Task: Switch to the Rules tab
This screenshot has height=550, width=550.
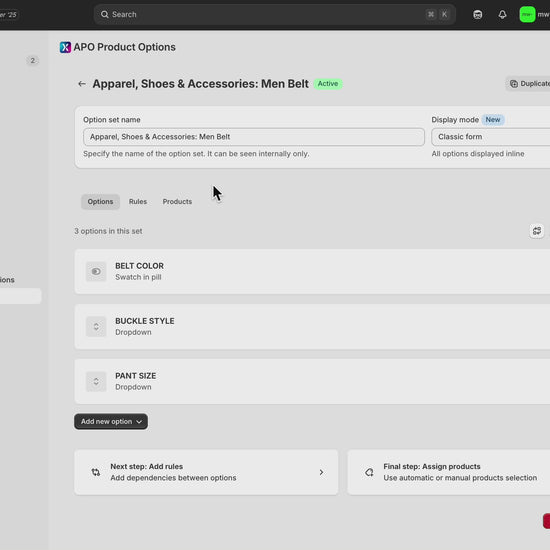Action: point(138,202)
